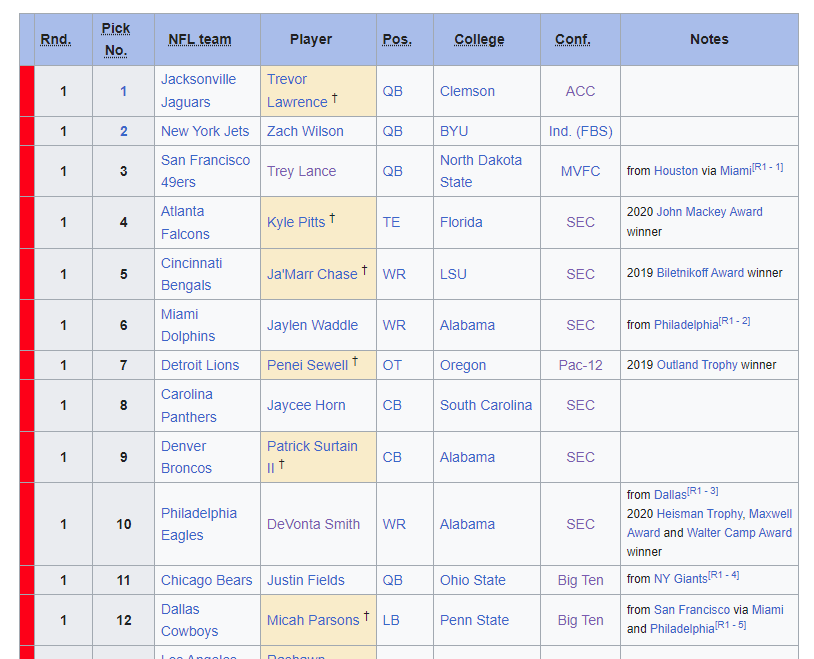This screenshot has width=814, height=659.
Task: Open the Jacksonville Jaguars team link
Action: 198,91
